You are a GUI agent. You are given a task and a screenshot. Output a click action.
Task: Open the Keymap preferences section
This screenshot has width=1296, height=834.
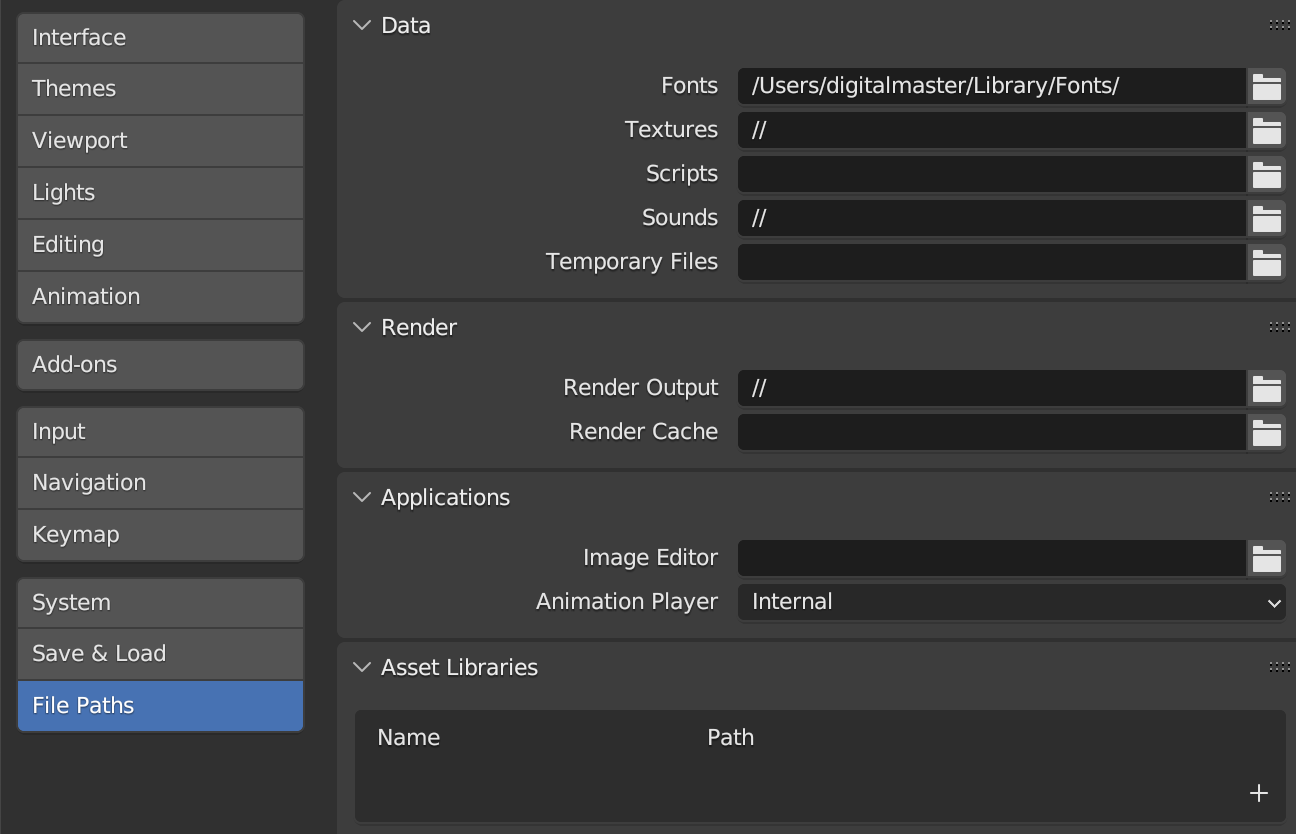click(x=160, y=534)
